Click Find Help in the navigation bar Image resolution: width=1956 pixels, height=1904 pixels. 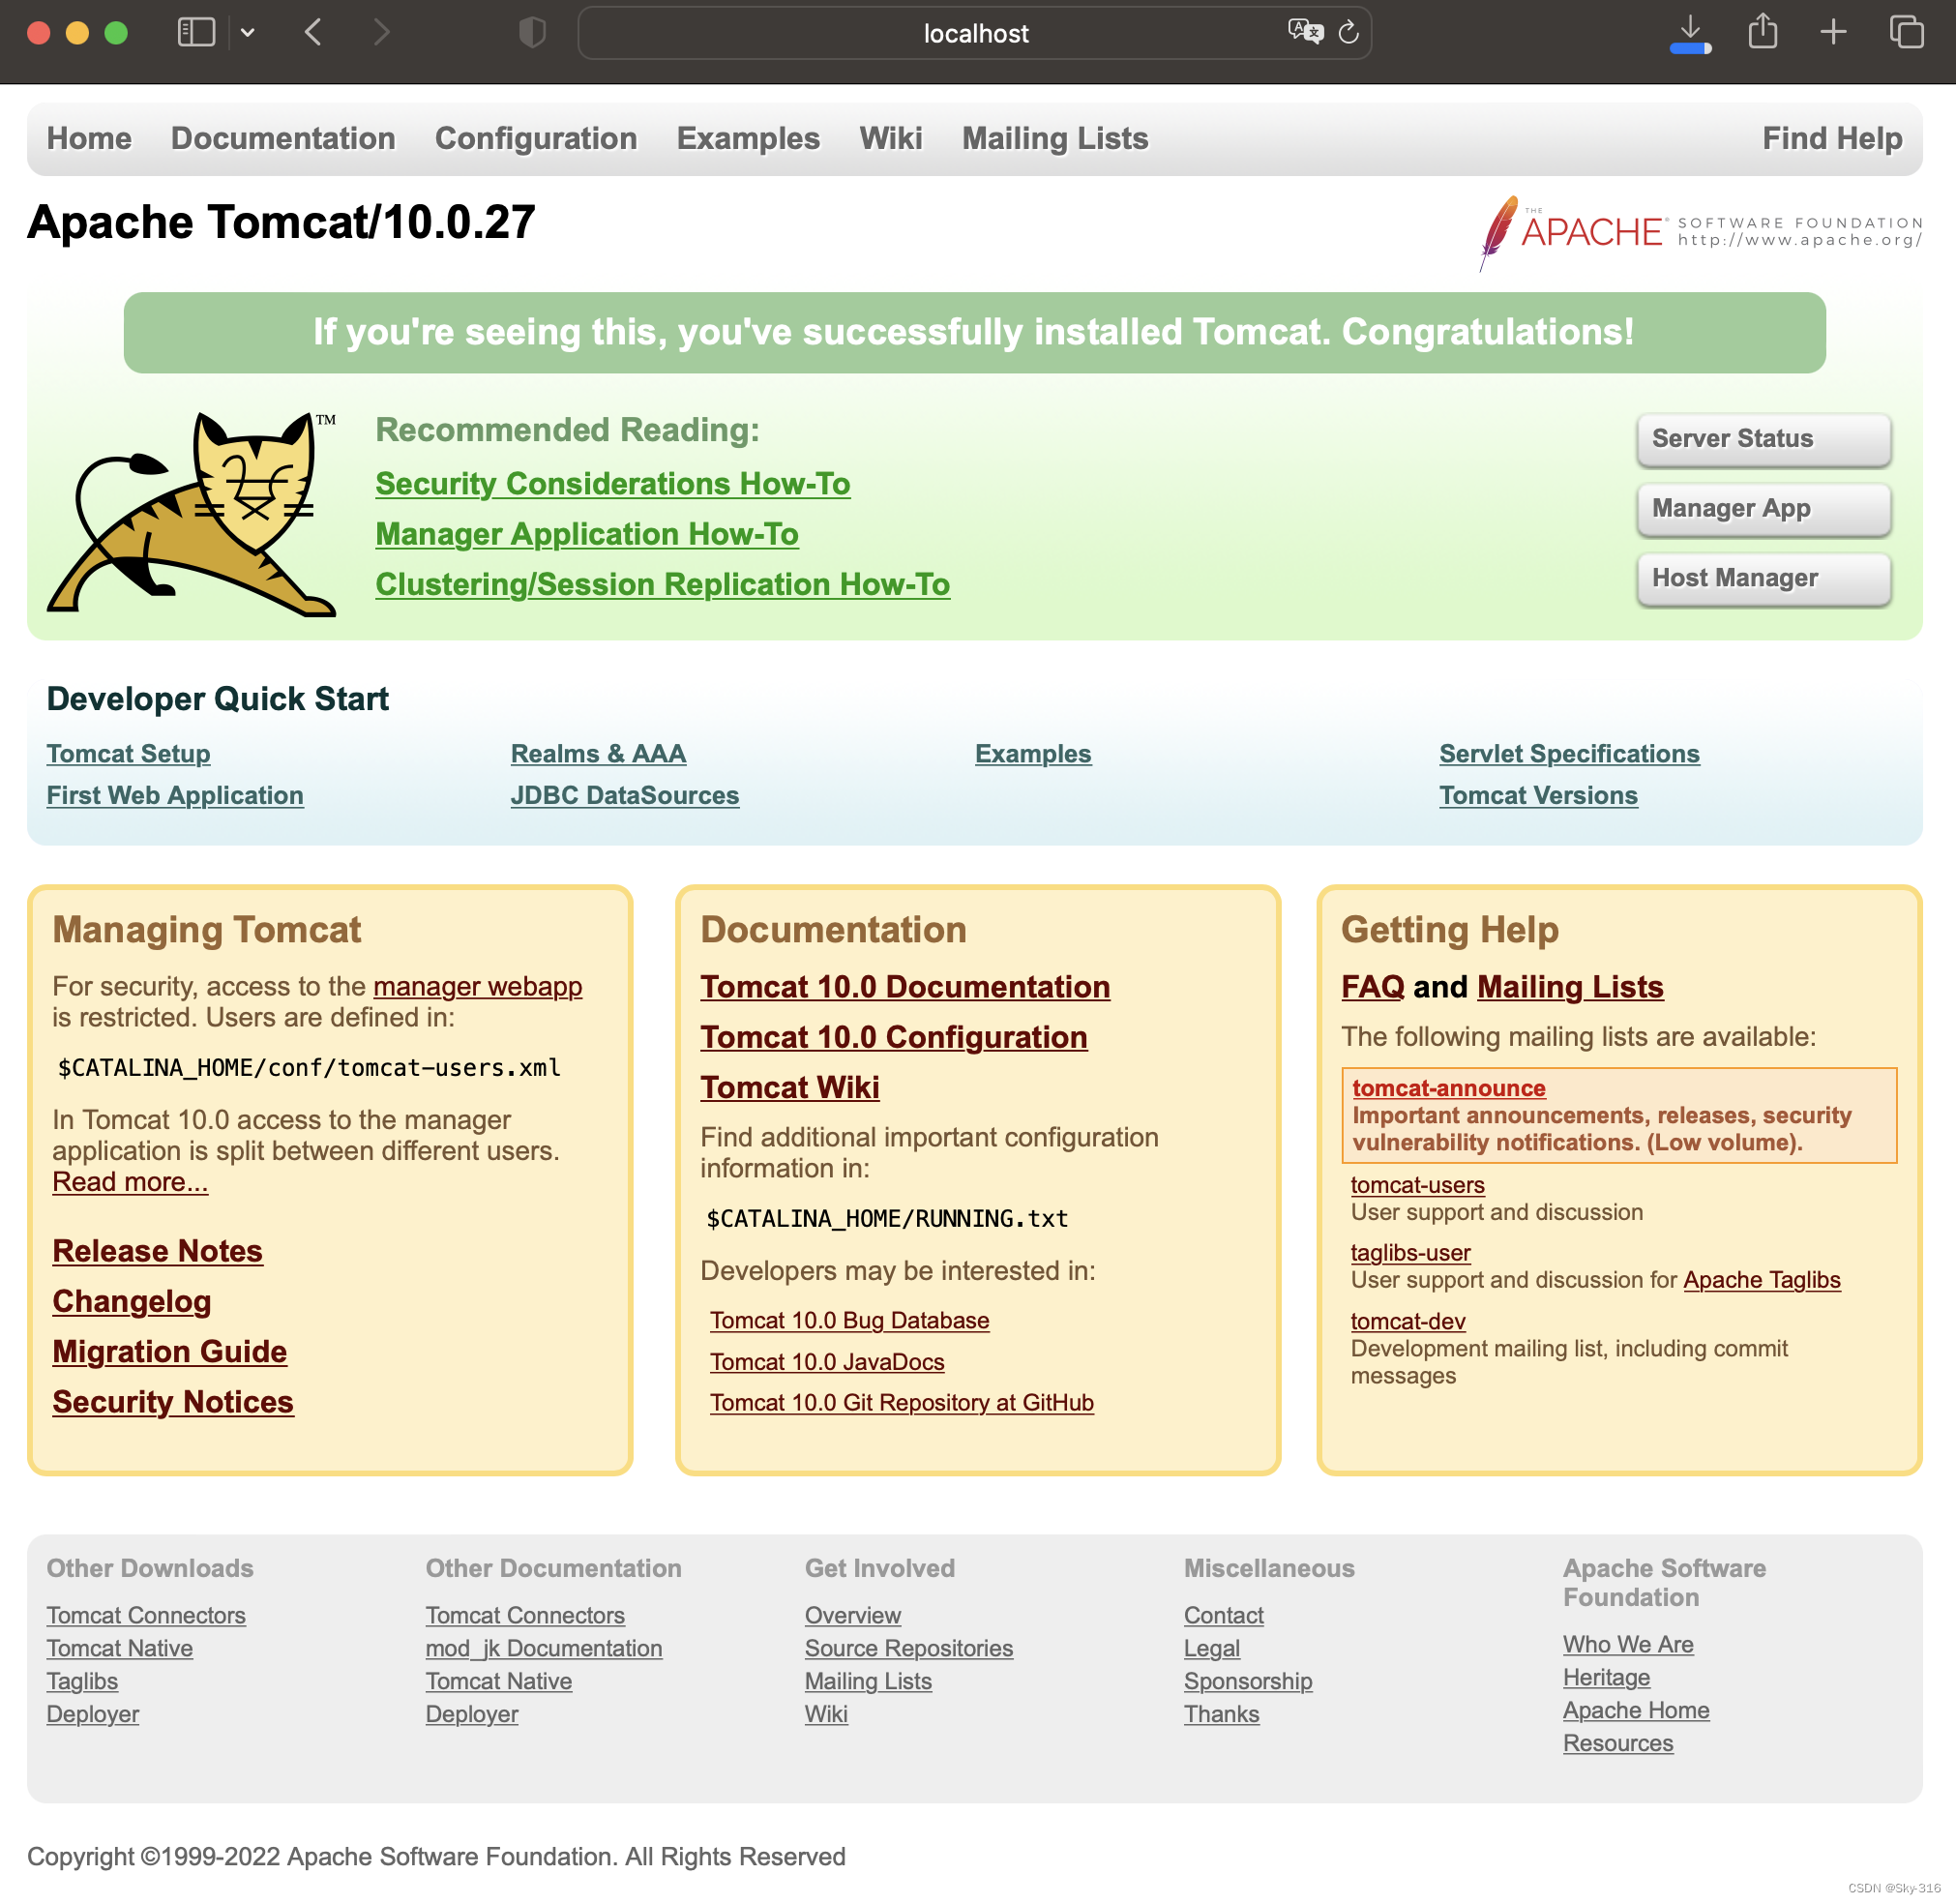[x=1832, y=138]
